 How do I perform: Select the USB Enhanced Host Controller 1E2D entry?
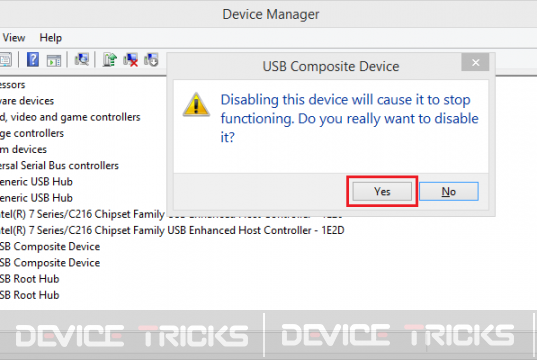pyautogui.click(x=172, y=230)
